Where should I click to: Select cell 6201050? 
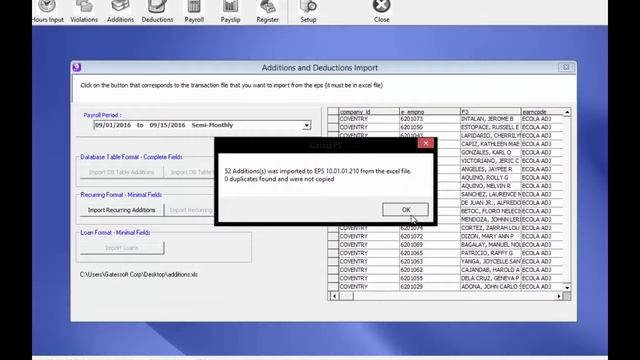[429, 127]
